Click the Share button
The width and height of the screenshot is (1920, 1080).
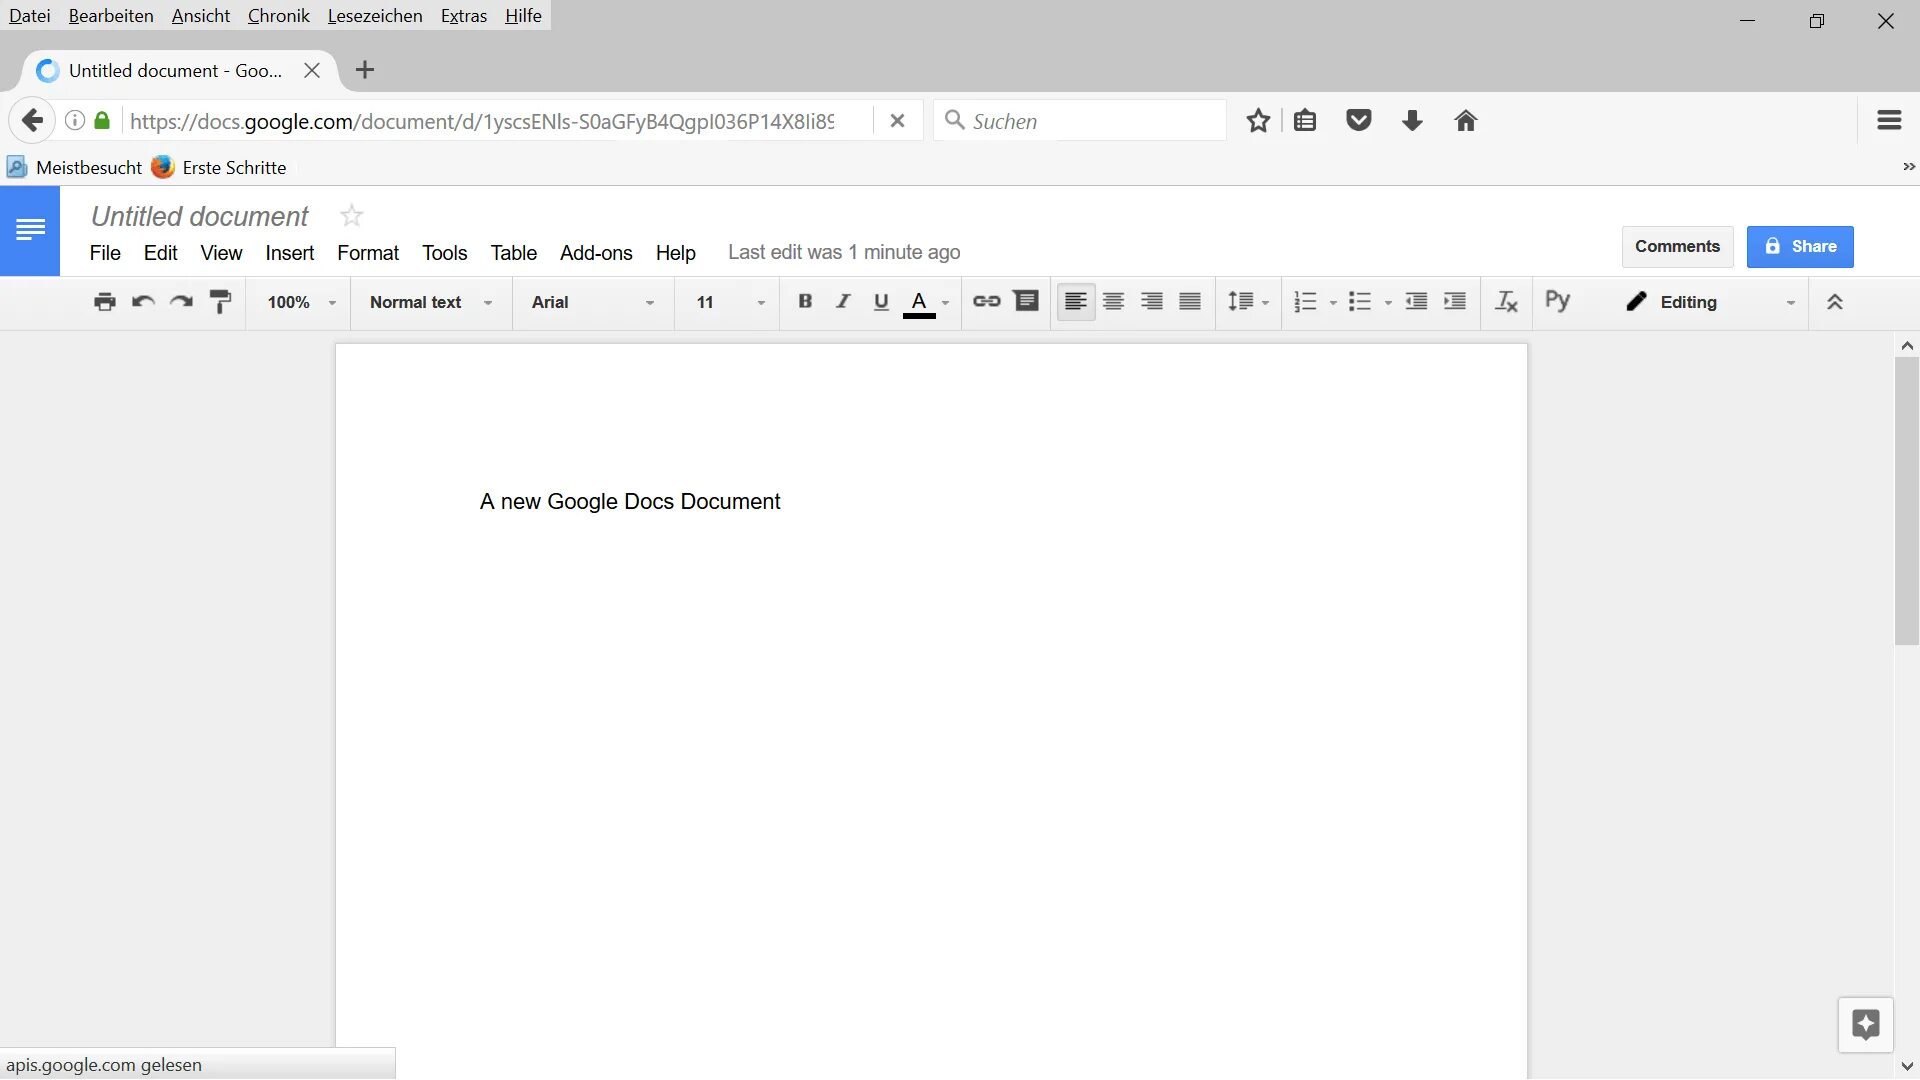(x=1800, y=245)
